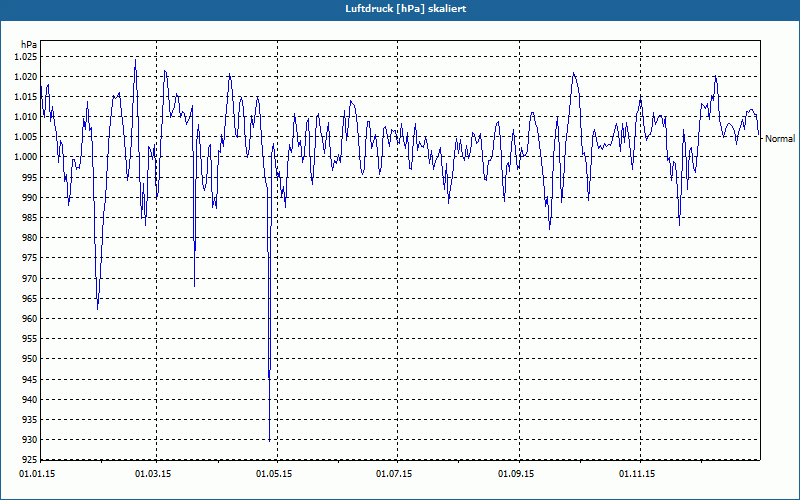Click the 945 pressure axis value
Viewport: 800px width, 500px height.
click(31, 379)
